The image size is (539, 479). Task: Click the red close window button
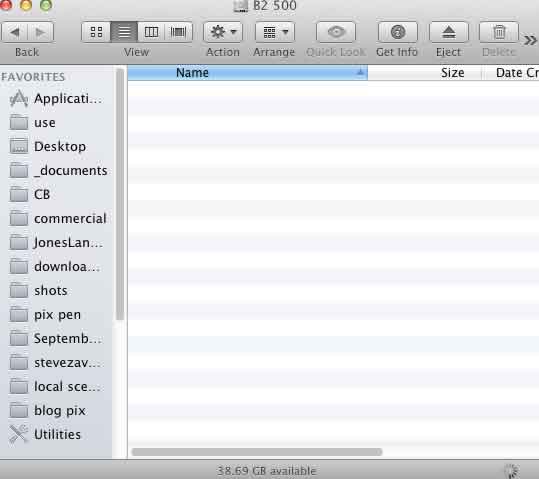(6, 4)
